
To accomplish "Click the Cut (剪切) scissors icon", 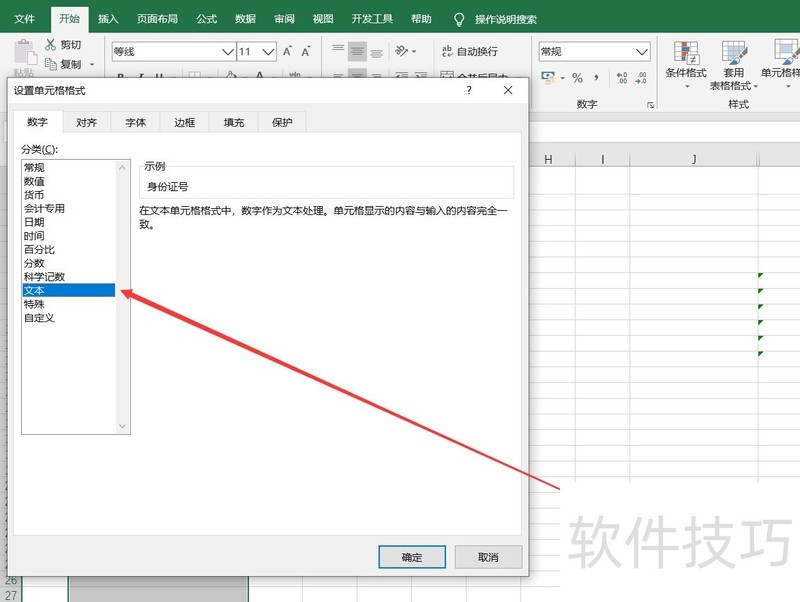I will [50, 45].
